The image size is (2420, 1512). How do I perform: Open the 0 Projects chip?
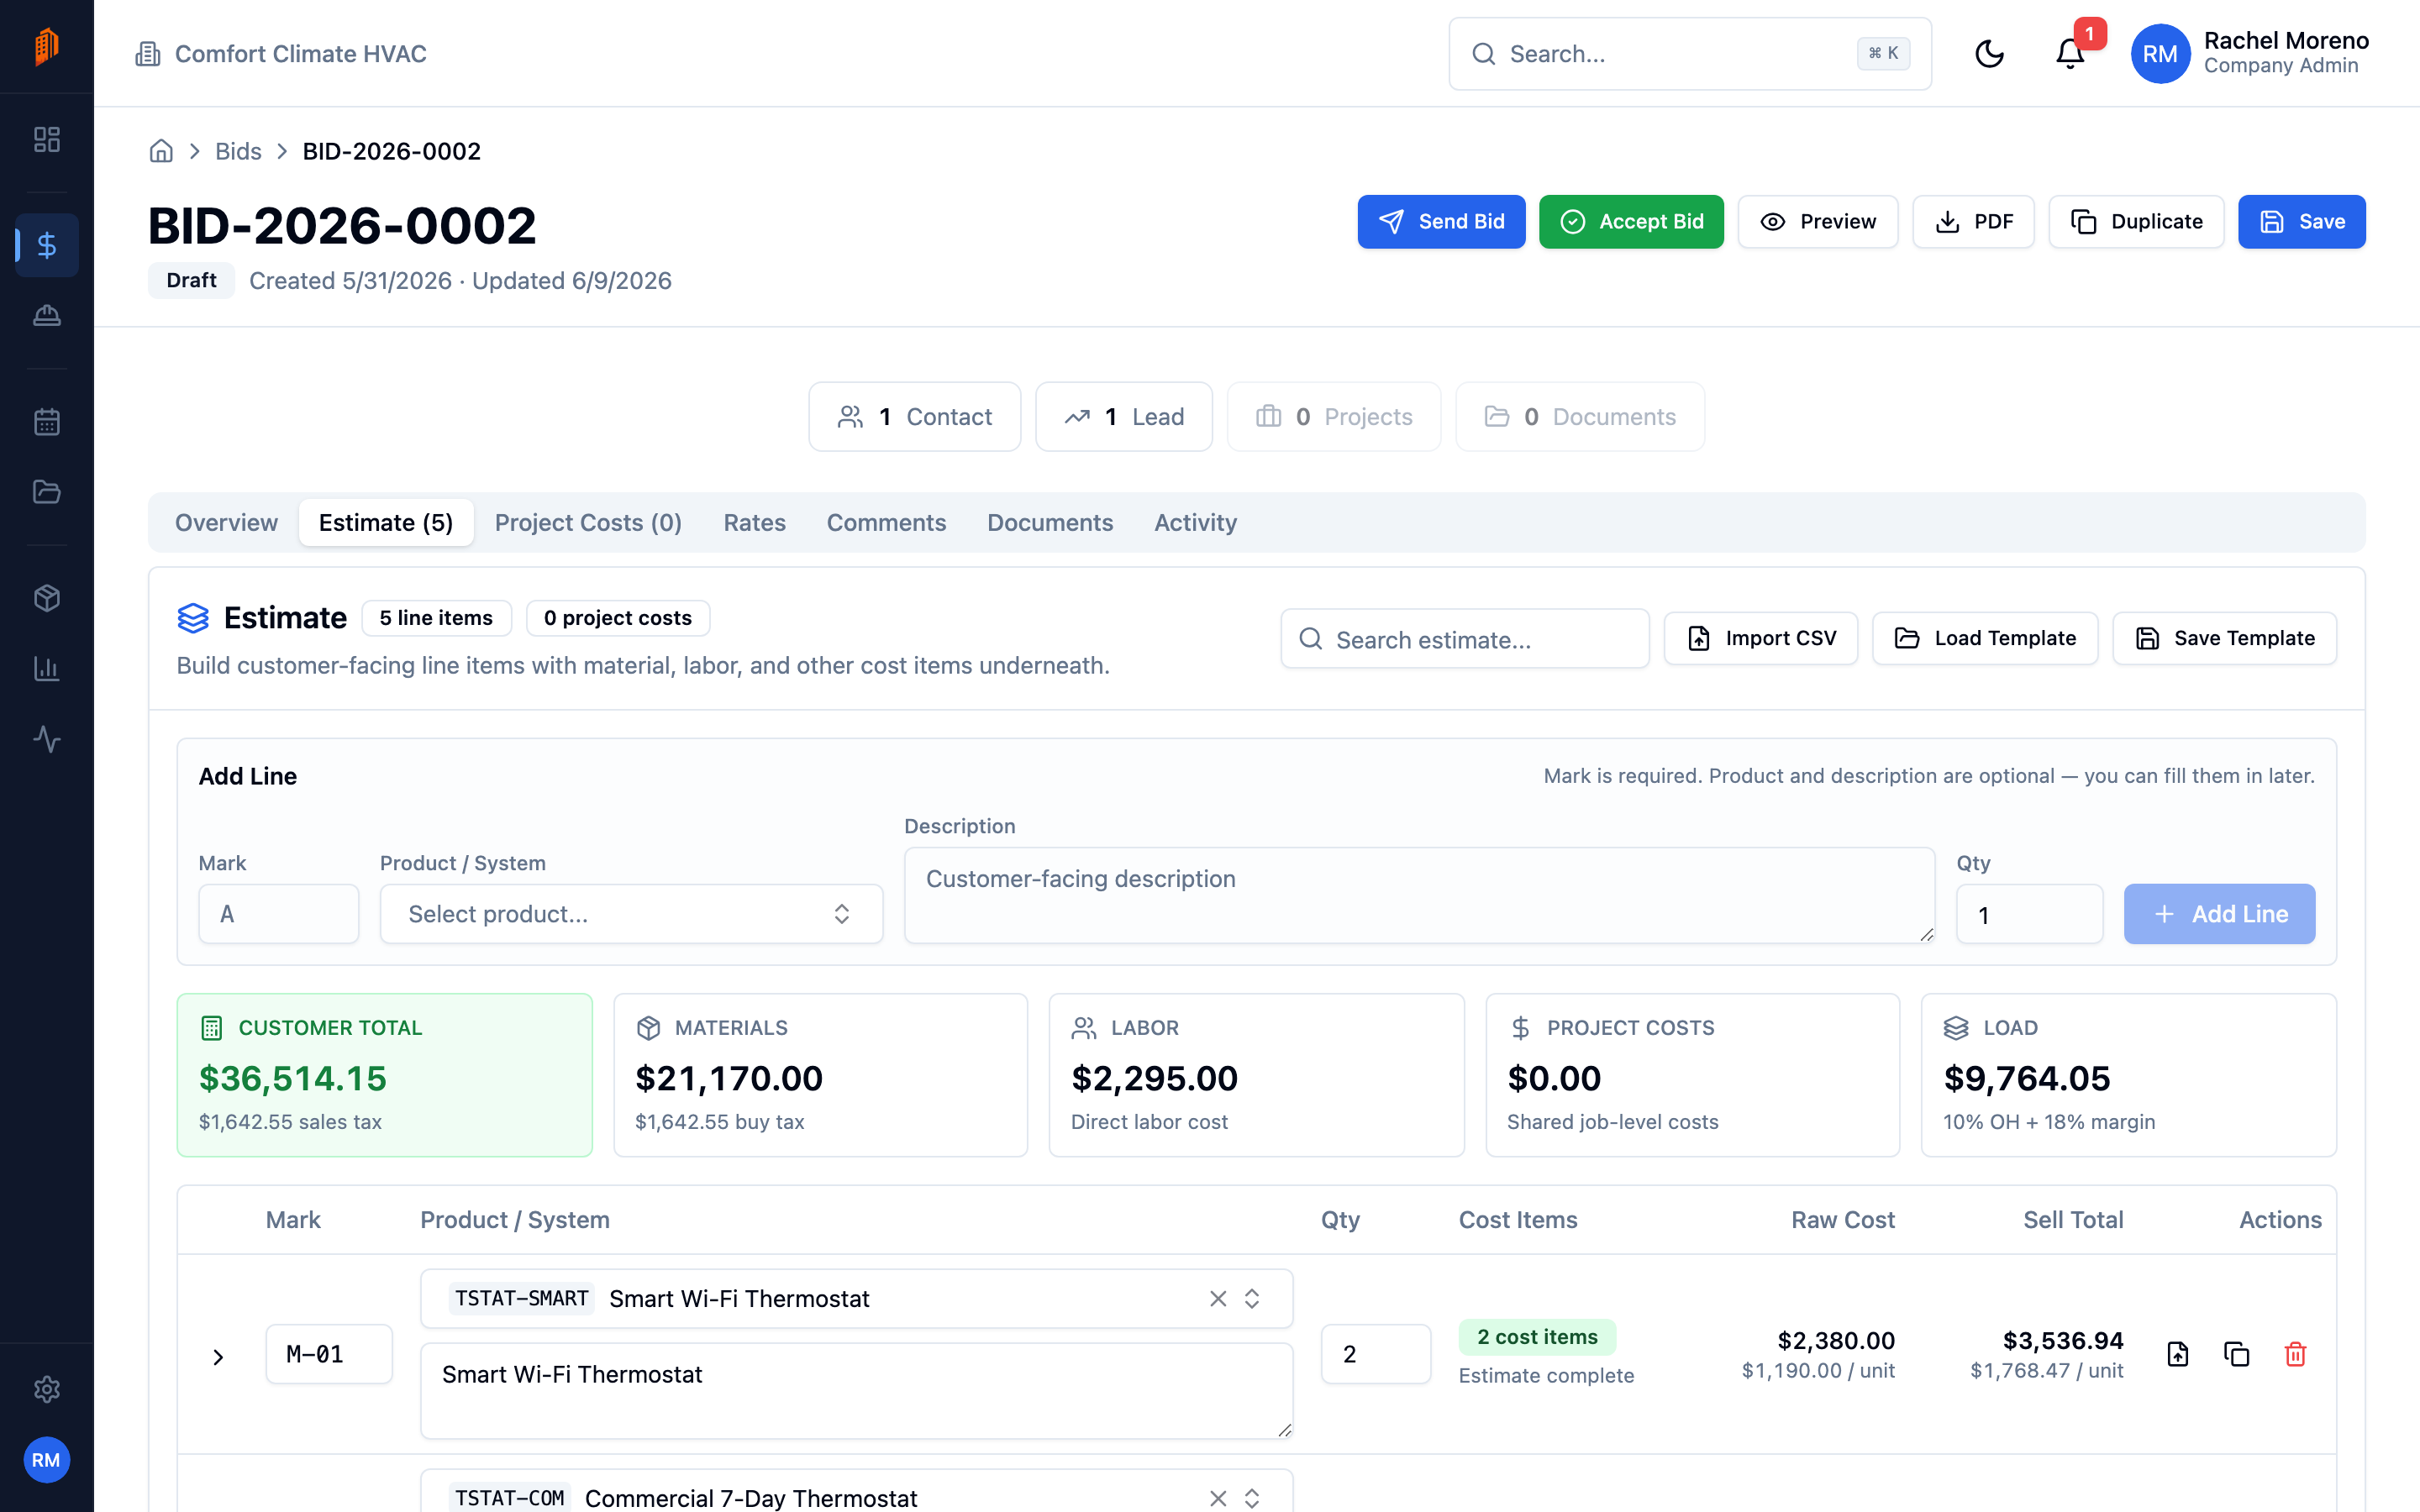click(1333, 417)
